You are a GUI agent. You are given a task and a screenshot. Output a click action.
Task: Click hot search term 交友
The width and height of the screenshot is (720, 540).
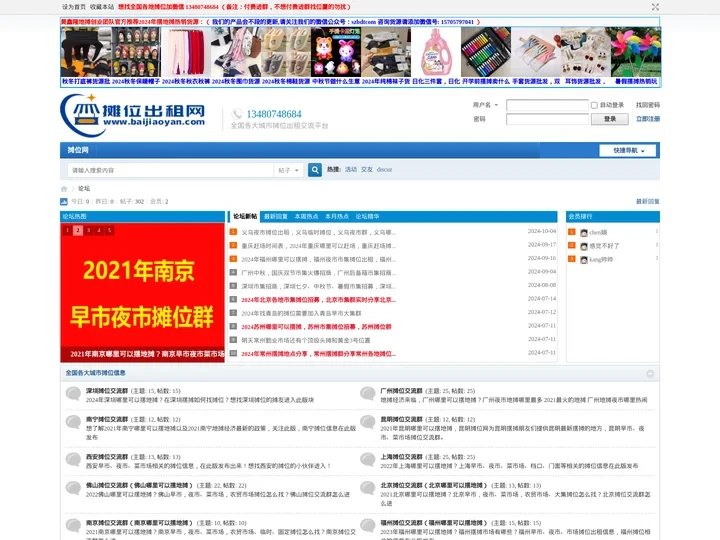tap(367, 169)
